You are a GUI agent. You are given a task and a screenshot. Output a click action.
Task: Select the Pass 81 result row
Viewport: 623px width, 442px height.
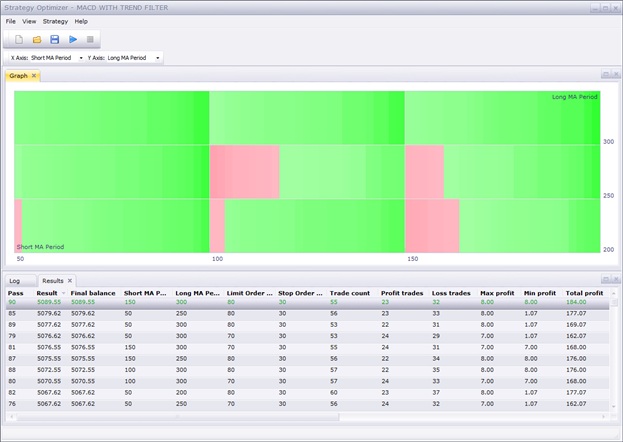point(308,347)
